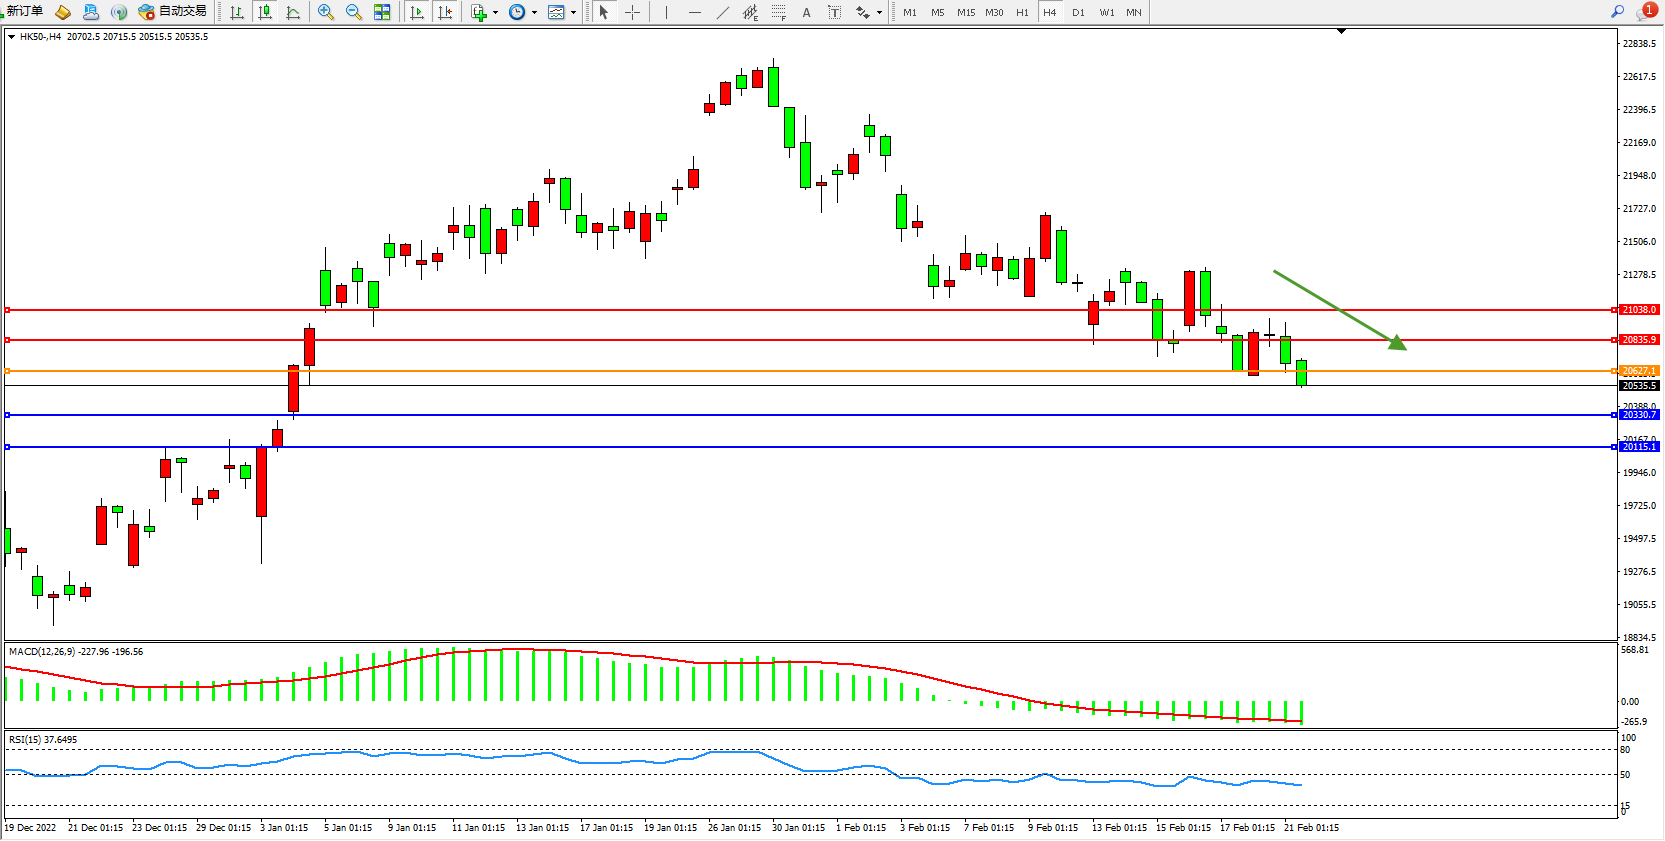This screenshot has width=1665, height=841.
Task: Click the 新订单 new order button
Action: (24, 11)
